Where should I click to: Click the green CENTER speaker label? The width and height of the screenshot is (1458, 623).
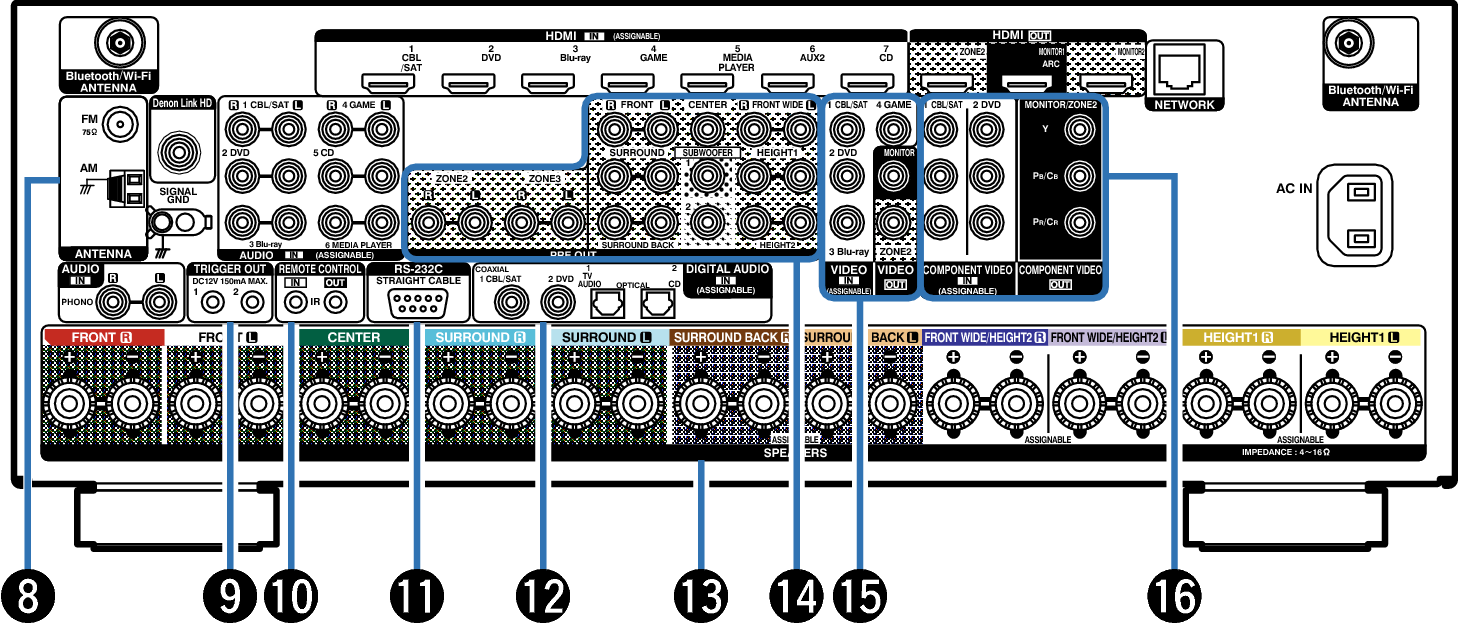[354, 338]
